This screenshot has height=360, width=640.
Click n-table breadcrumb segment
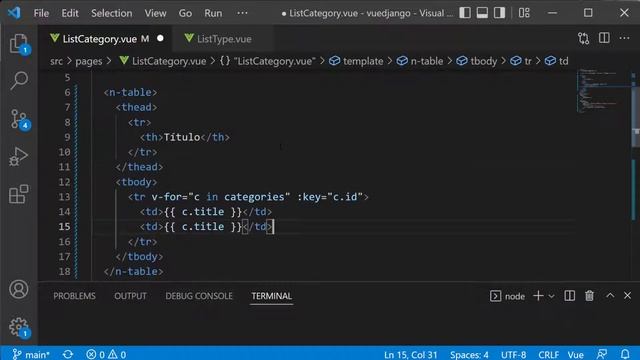(420, 61)
